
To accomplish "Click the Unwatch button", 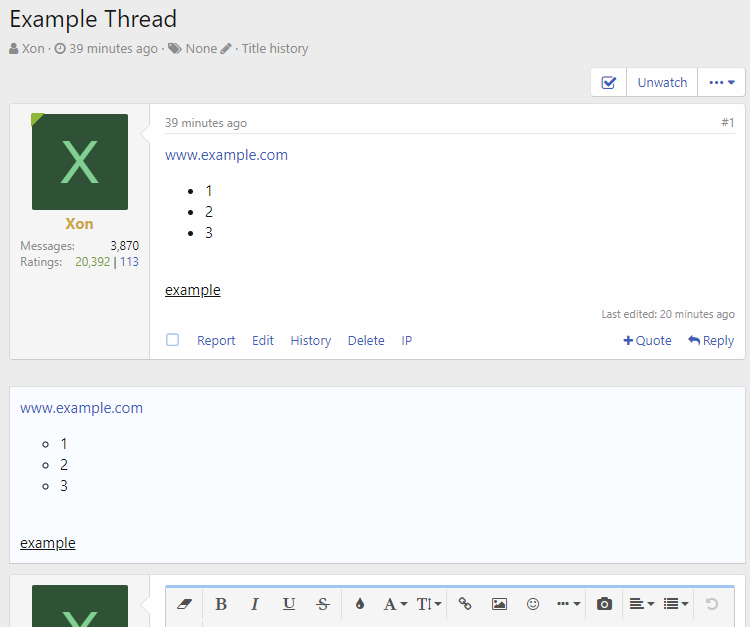I will [x=662, y=82].
